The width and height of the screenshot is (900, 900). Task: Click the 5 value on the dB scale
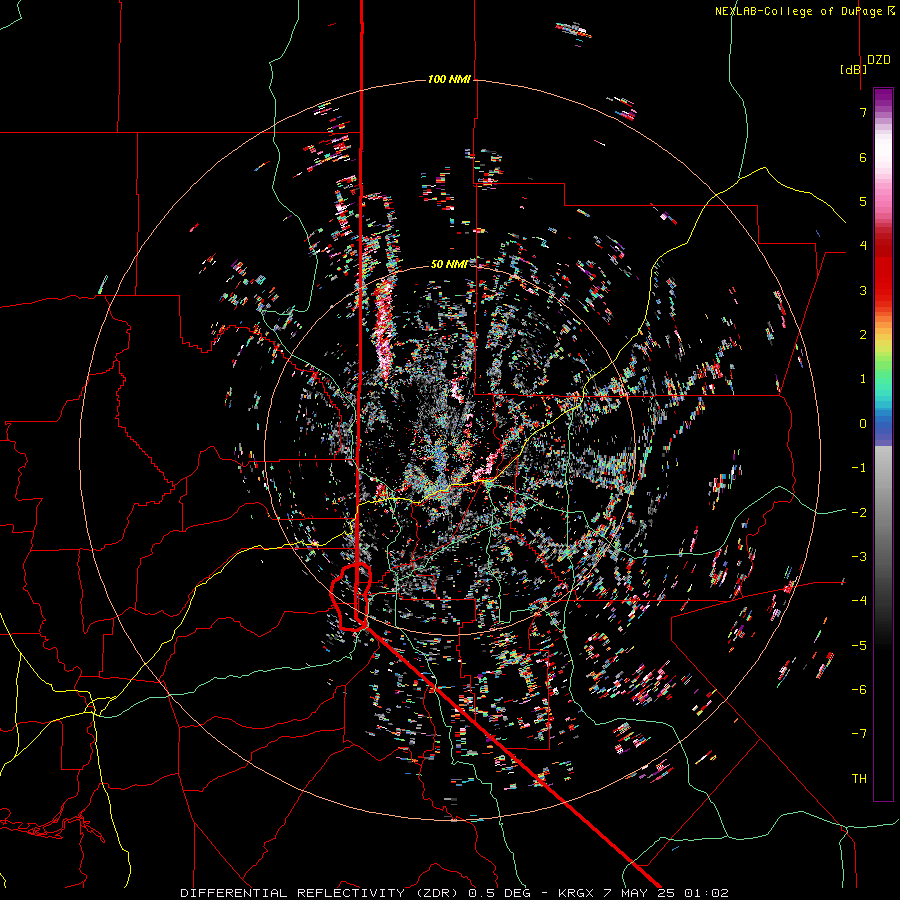point(863,201)
